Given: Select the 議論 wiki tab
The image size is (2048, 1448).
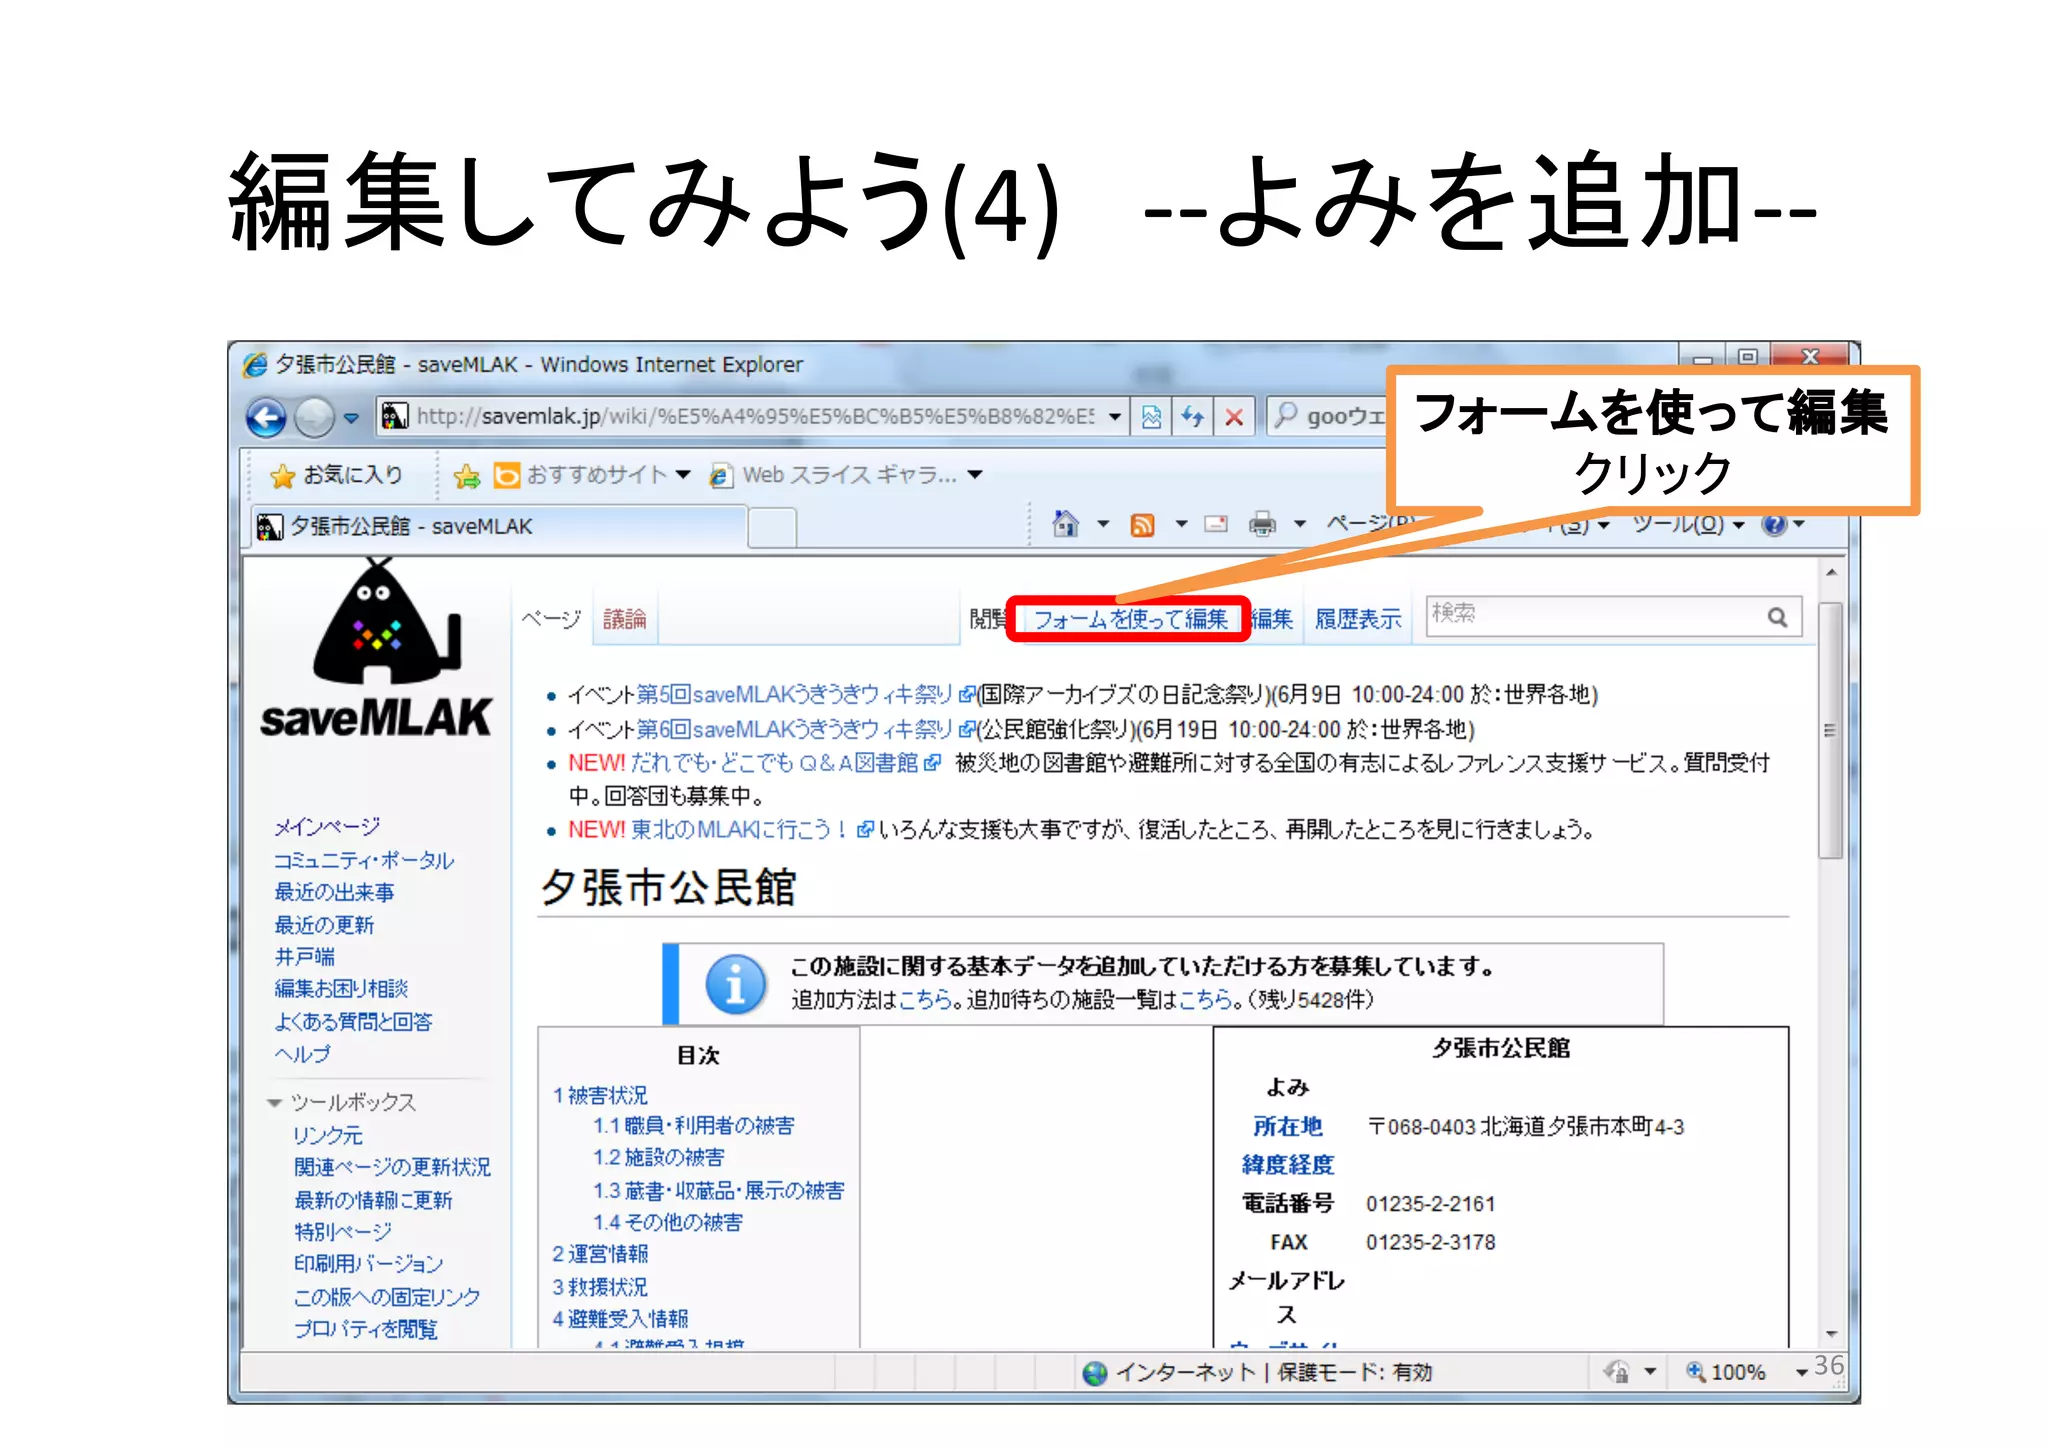Looking at the screenshot, I should [x=625, y=619].
